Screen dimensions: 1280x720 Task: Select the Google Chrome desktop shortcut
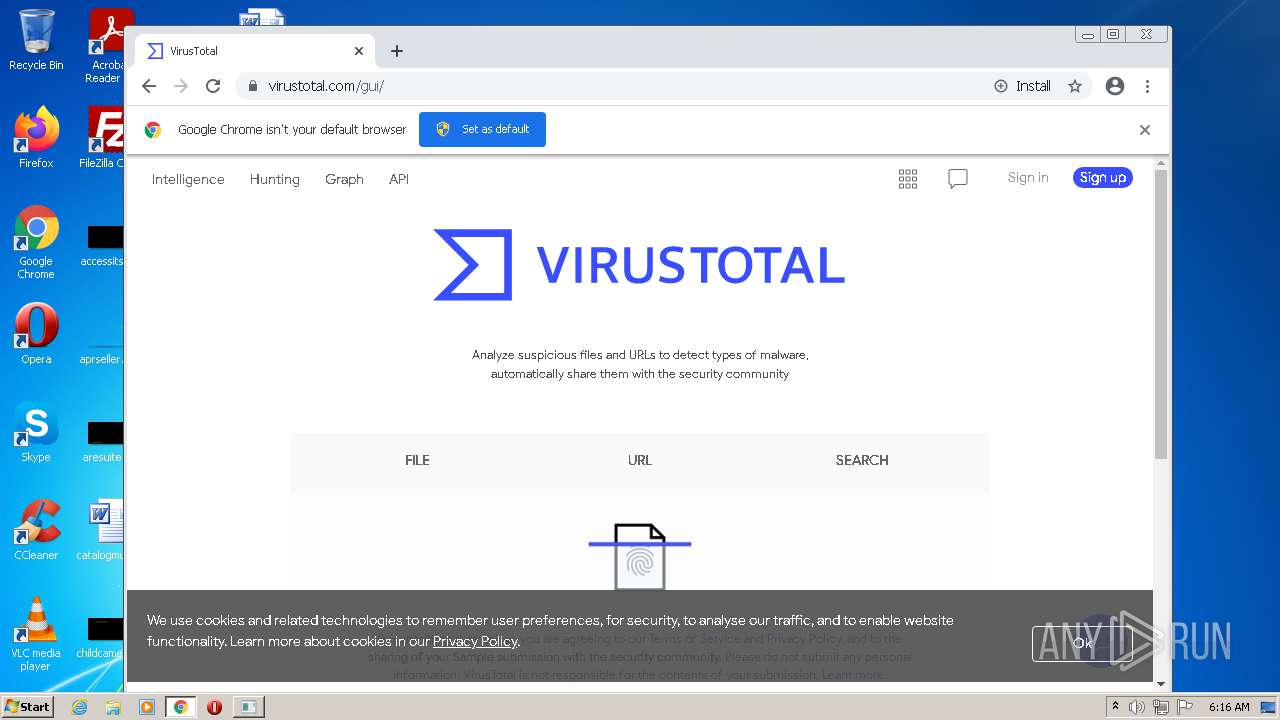[36, 243]
